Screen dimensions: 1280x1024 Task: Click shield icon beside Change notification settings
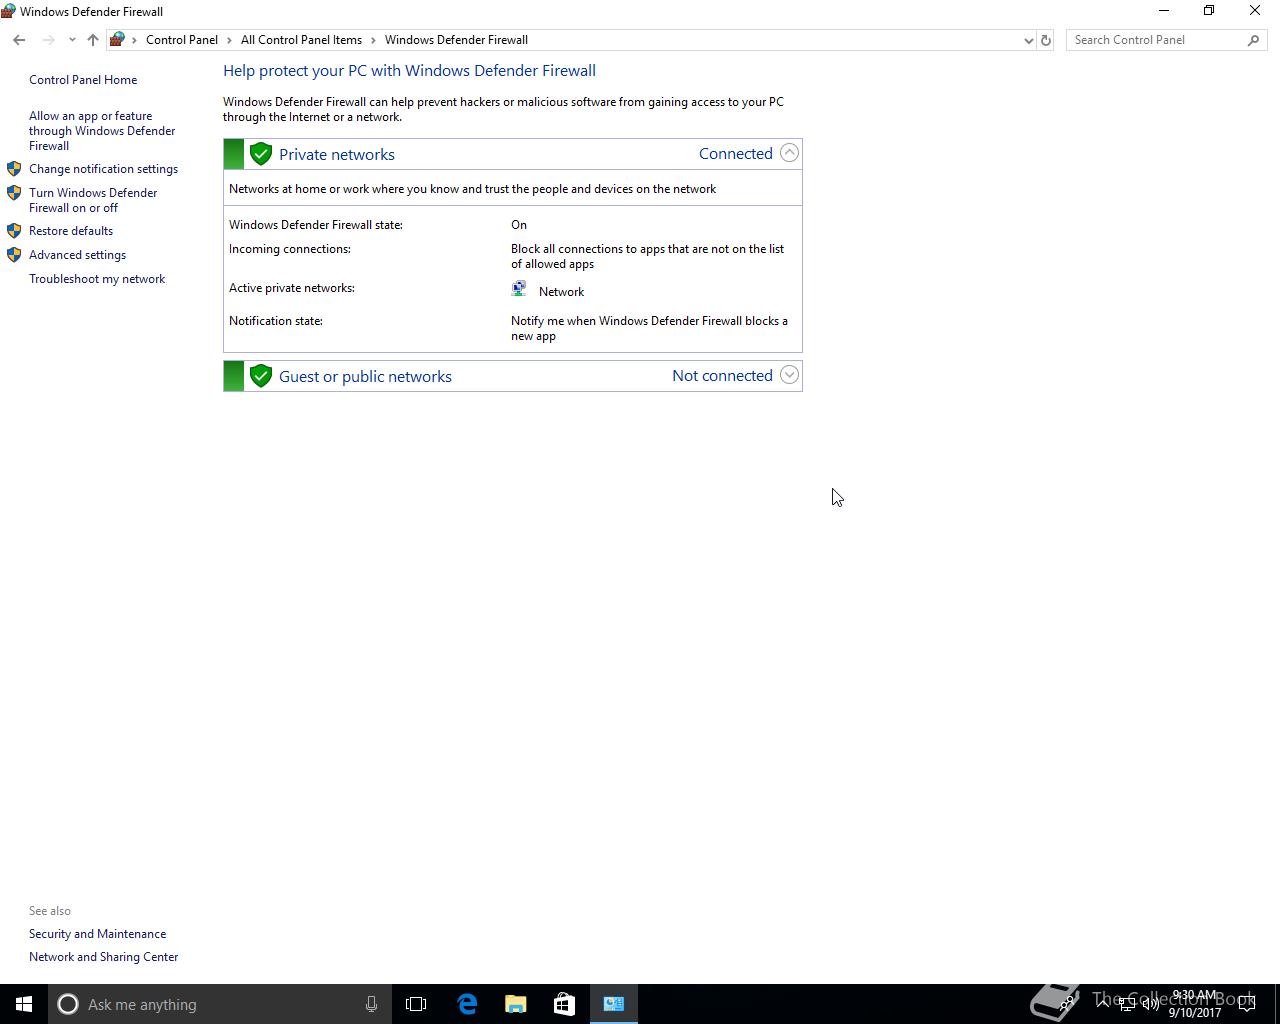(x=14, y=169)
